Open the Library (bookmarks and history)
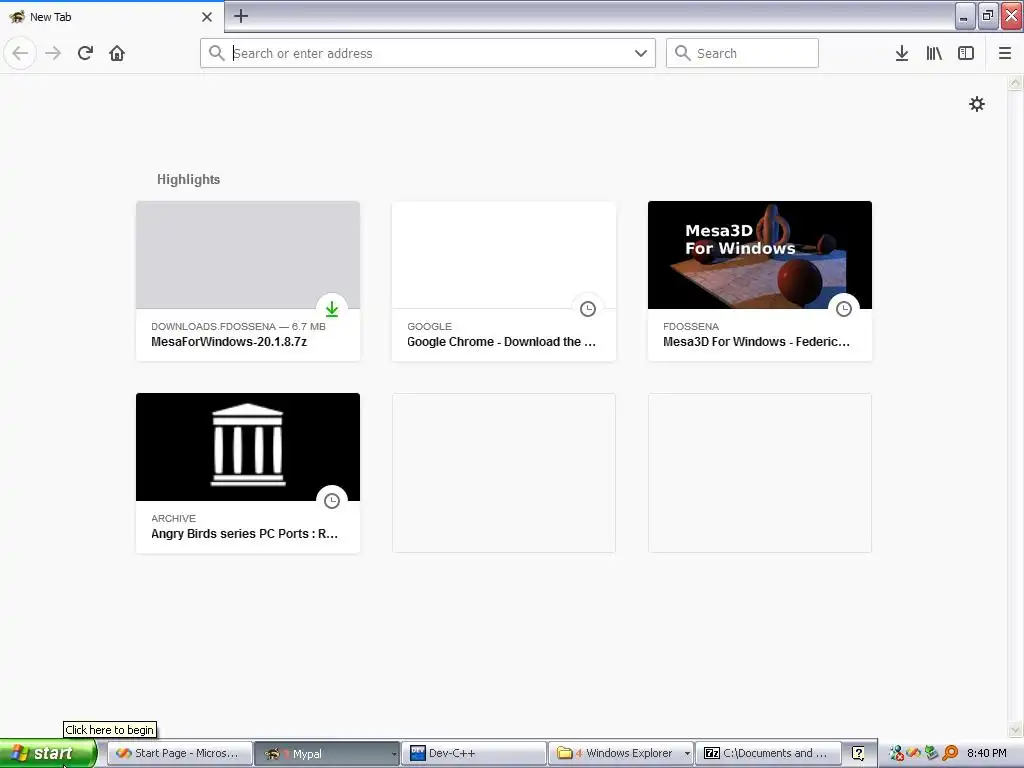This screenshot has width=1024, height=768. pos(934,53)
